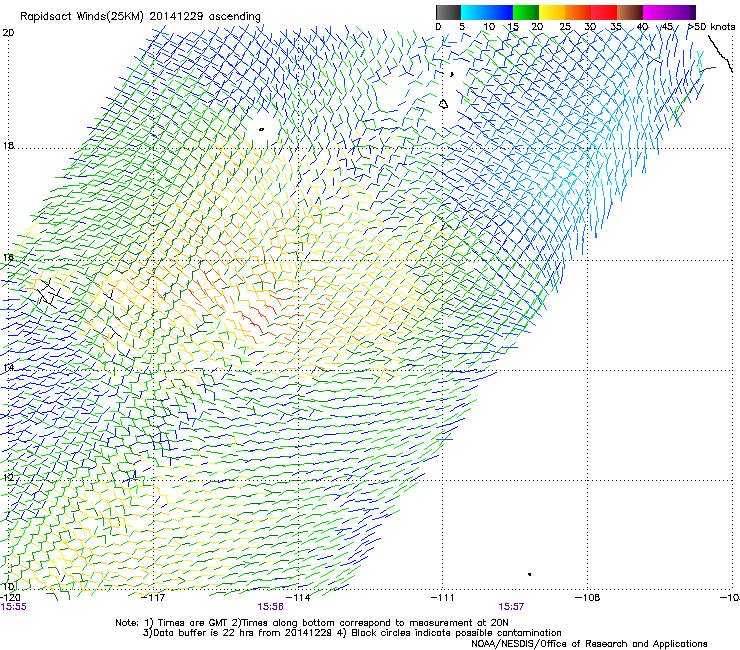Click the dark purple 45-50 knots legend segment
This screenshot has width=740, height=650.
coord(682,12)
